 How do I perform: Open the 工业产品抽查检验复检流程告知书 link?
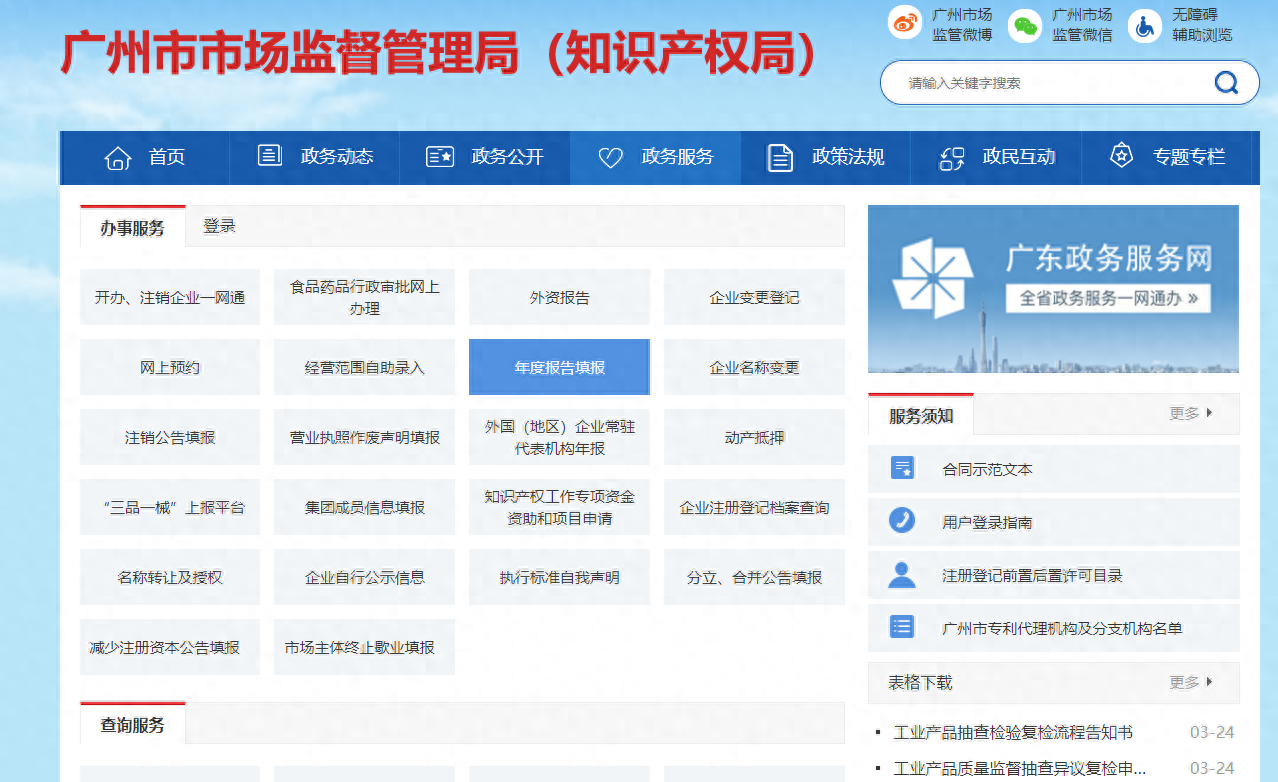click(1013, 732)
